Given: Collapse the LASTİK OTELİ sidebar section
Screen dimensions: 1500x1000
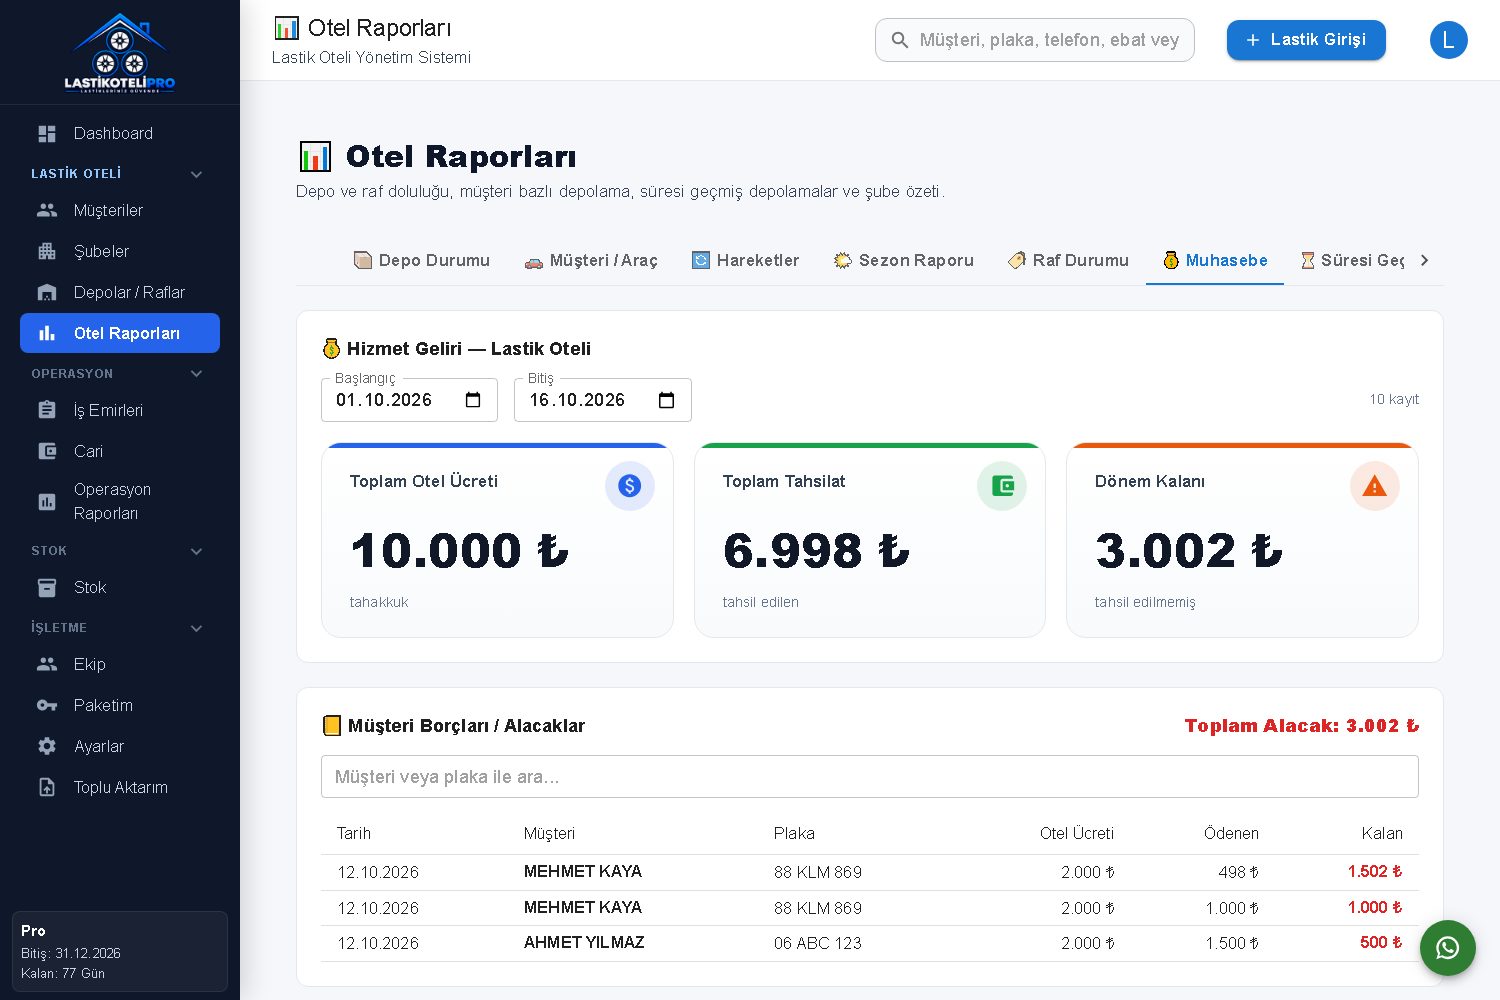Looking at the screenshot, I should [x=197, y=174].
